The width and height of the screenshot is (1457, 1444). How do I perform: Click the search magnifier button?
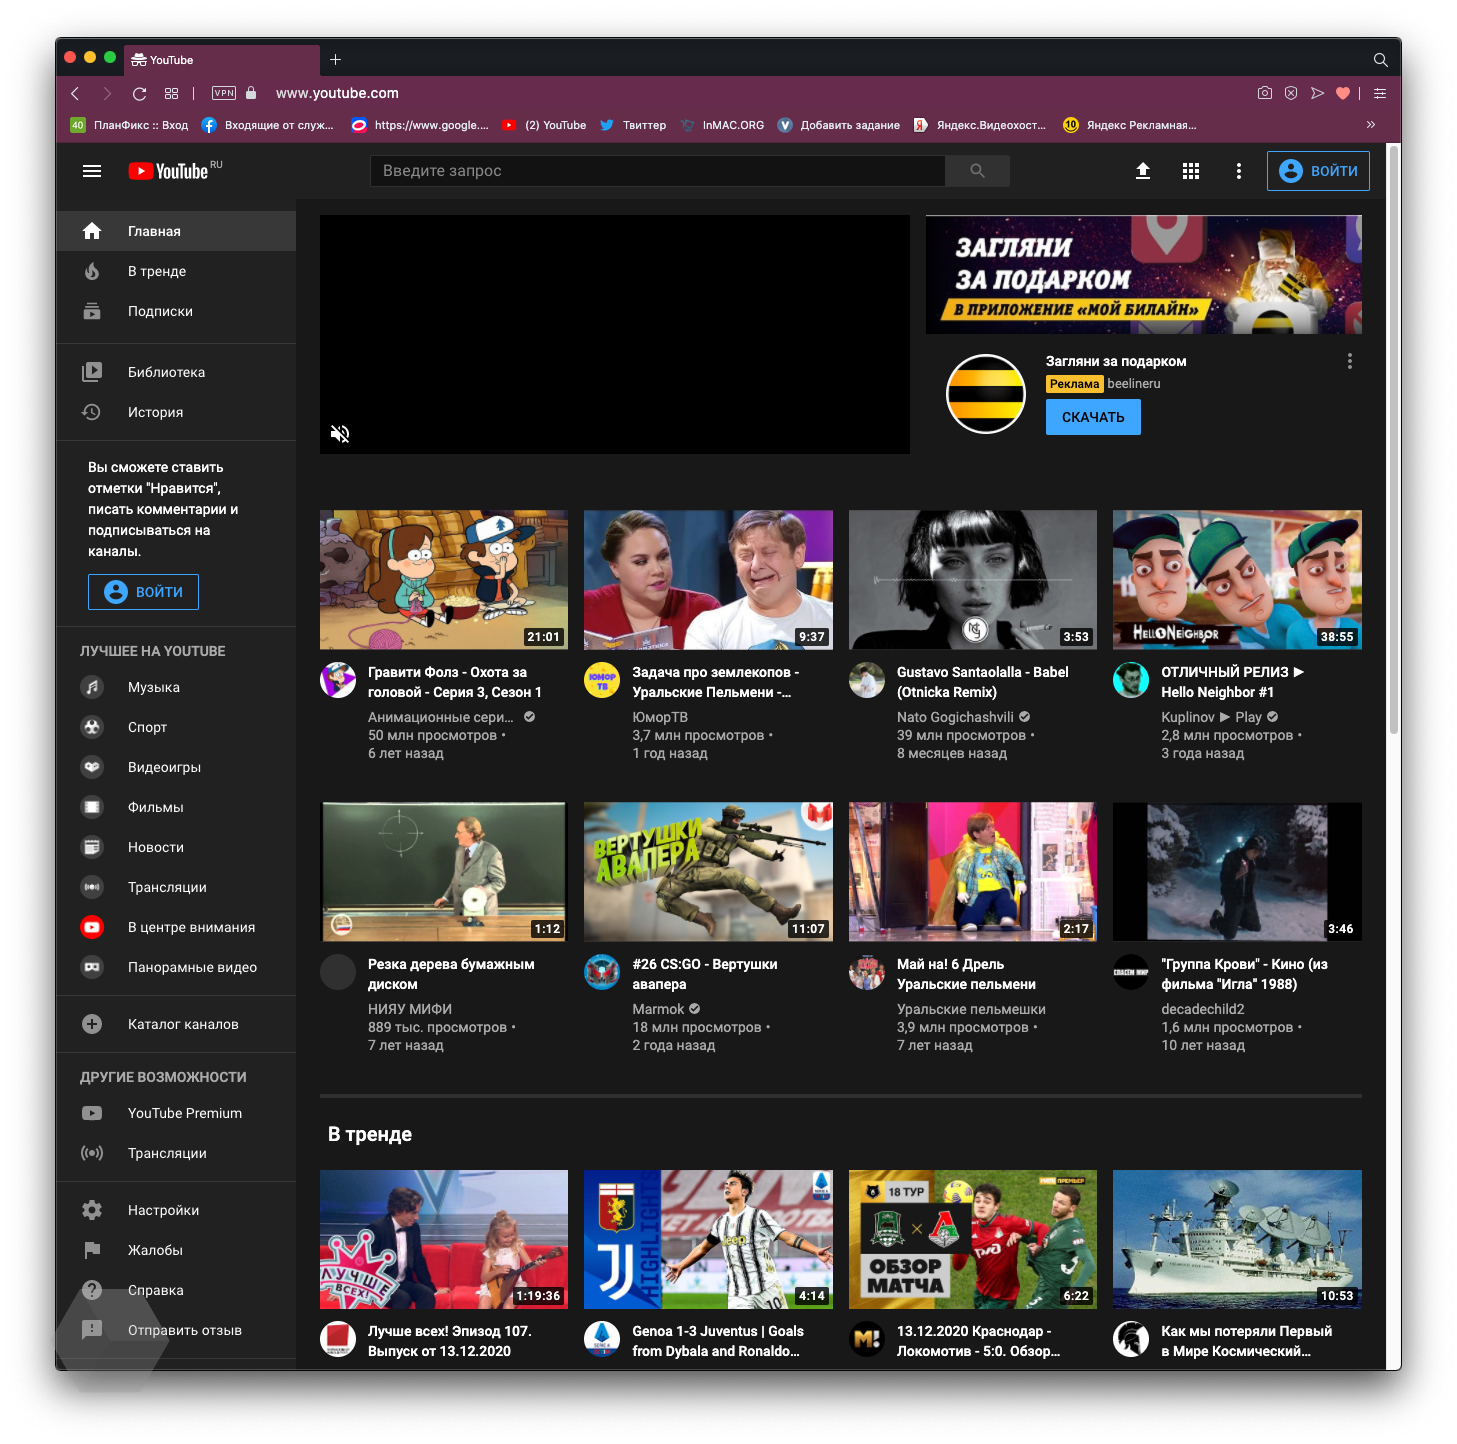tap(977, 171)
